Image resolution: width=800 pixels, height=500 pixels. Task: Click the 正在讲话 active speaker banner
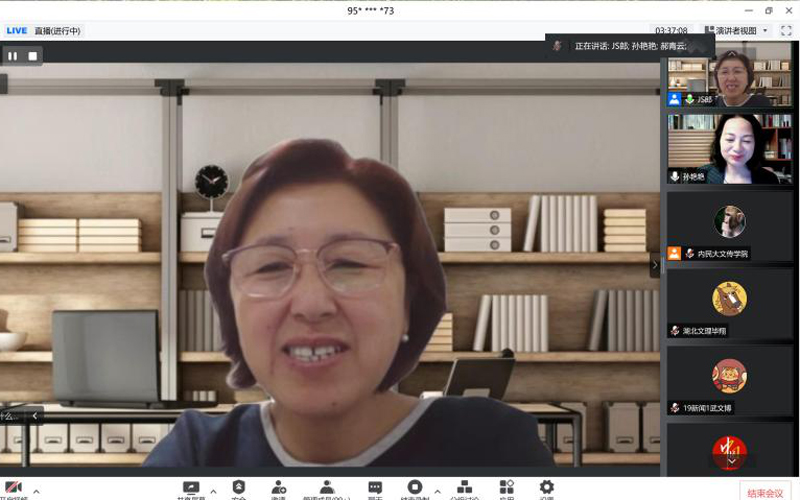click(631, 46)
